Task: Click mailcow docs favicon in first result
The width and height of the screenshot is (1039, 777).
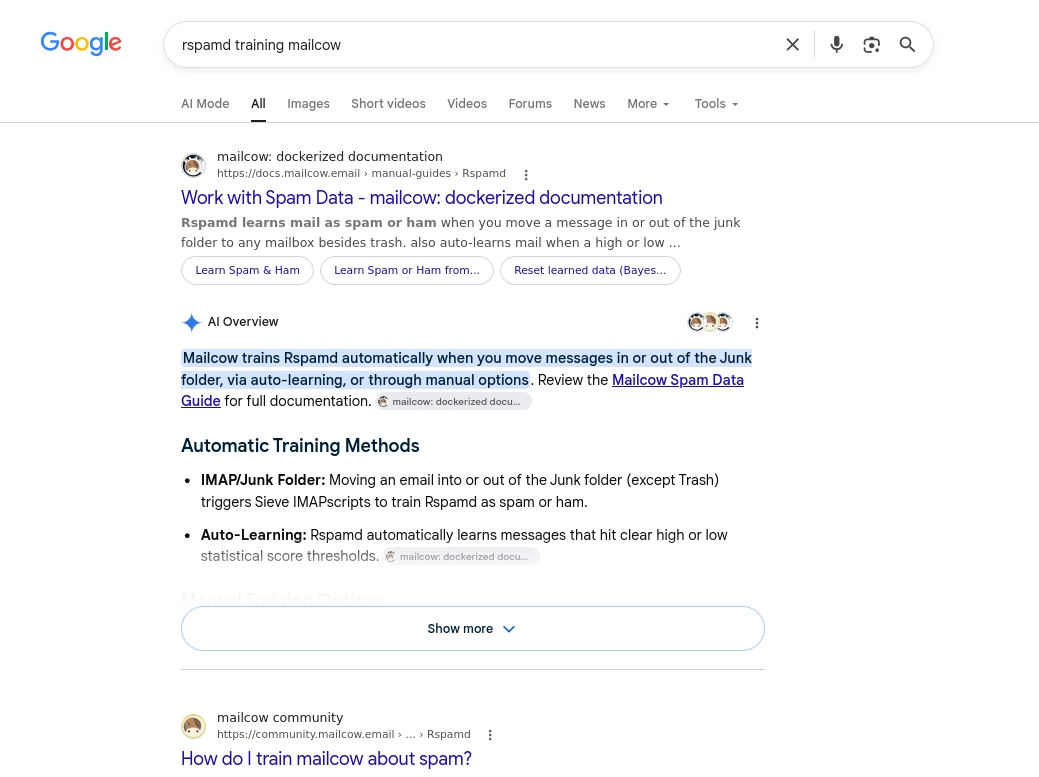Action: point(193,165)
